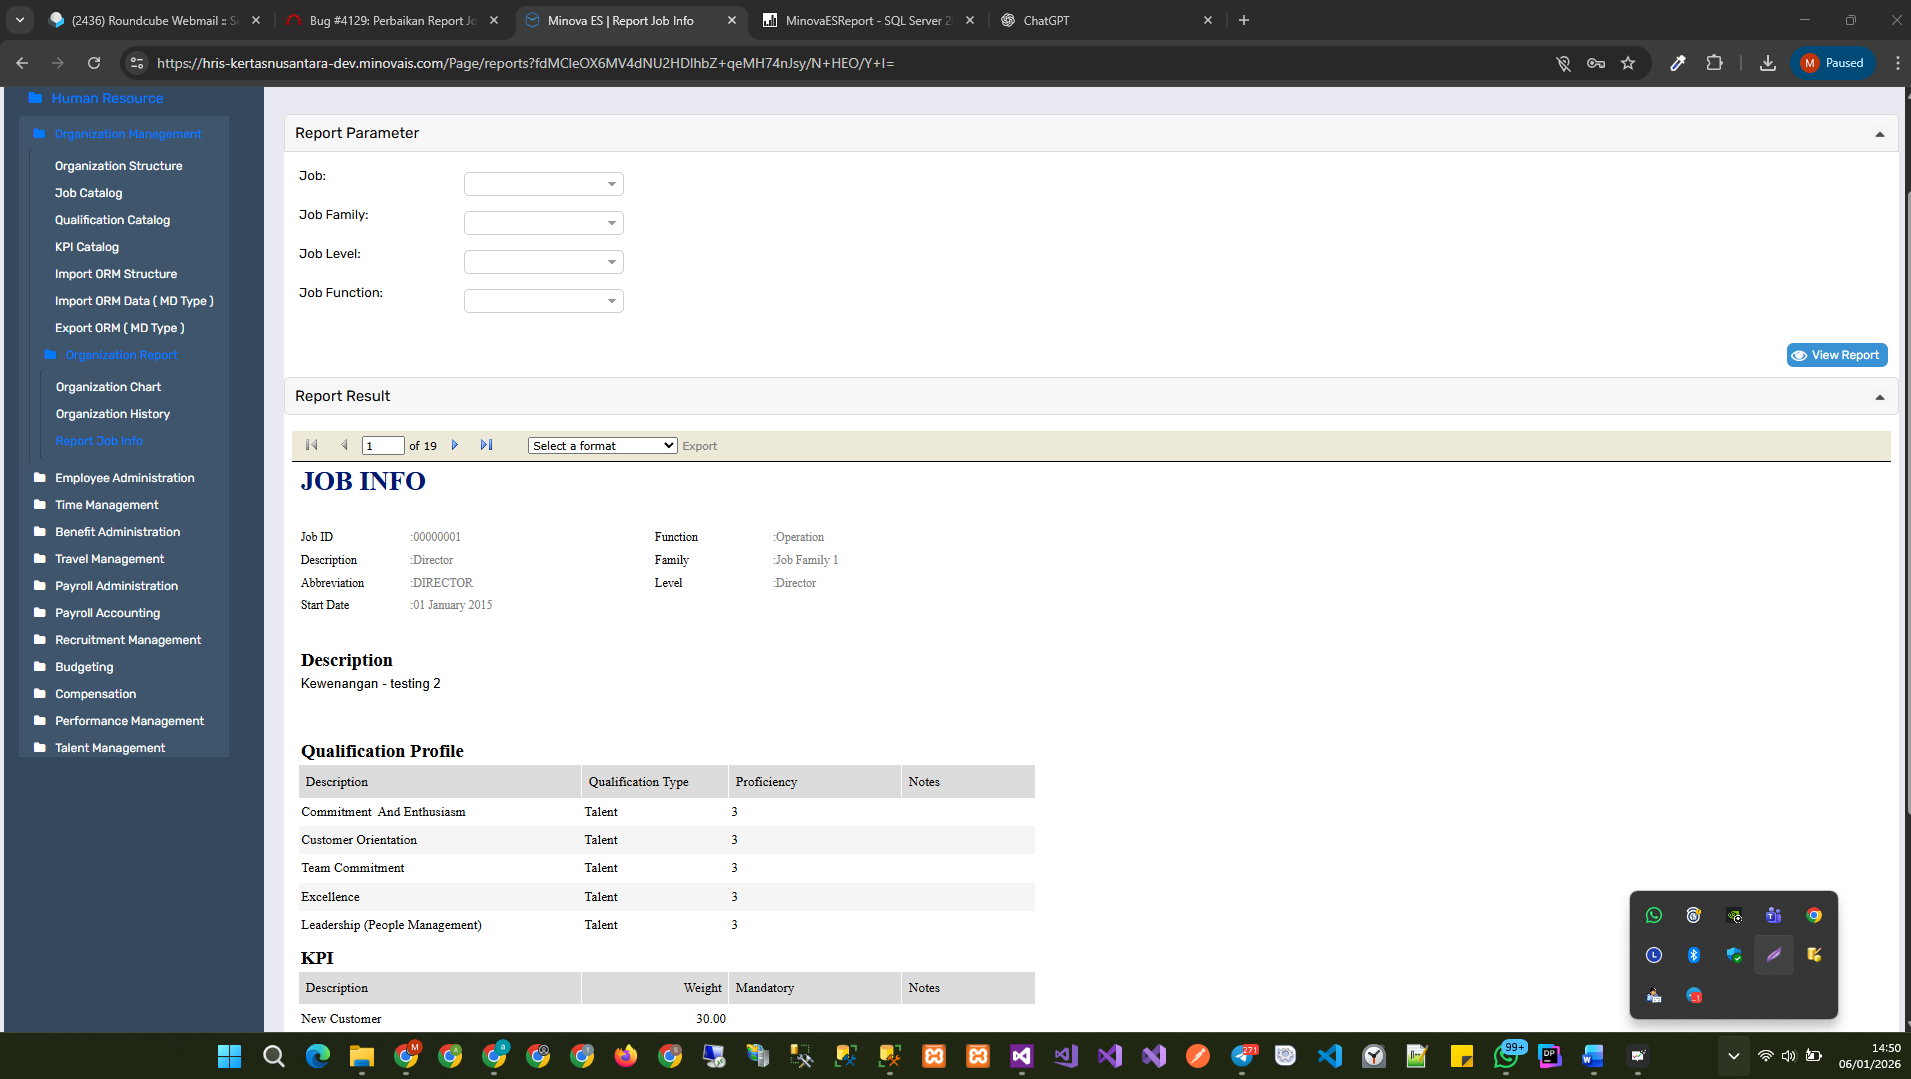Click the View Report button
Viewport: 1911px width, 1079px height.
(1836, 355)
